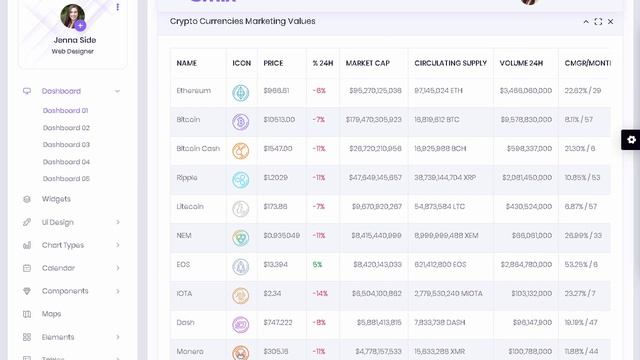The width and height of the screenshot is (640, 360).
Task: Sort by VOLUME 24H column header
Action: (521, 63)
